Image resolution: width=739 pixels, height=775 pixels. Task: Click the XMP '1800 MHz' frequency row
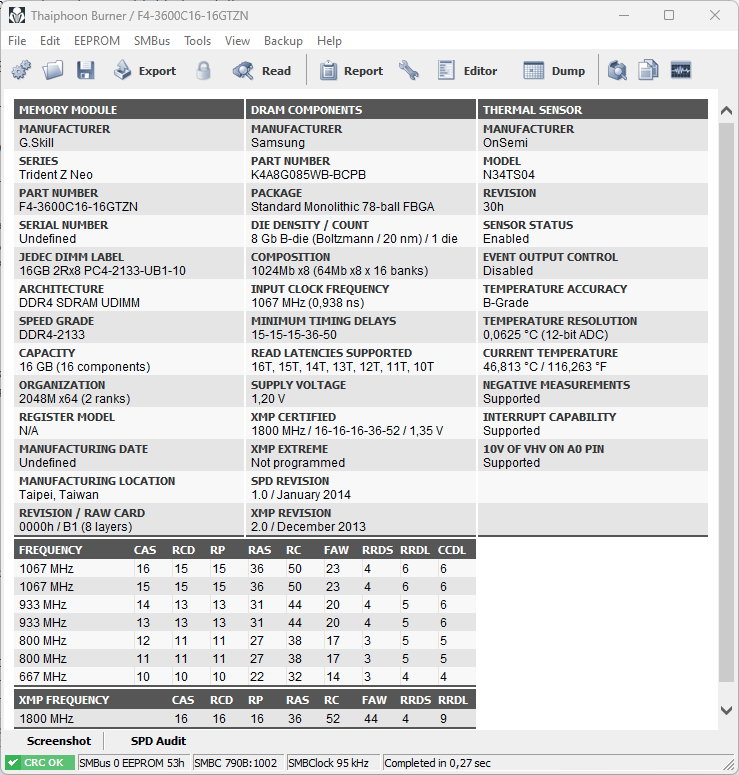point(245,719)
